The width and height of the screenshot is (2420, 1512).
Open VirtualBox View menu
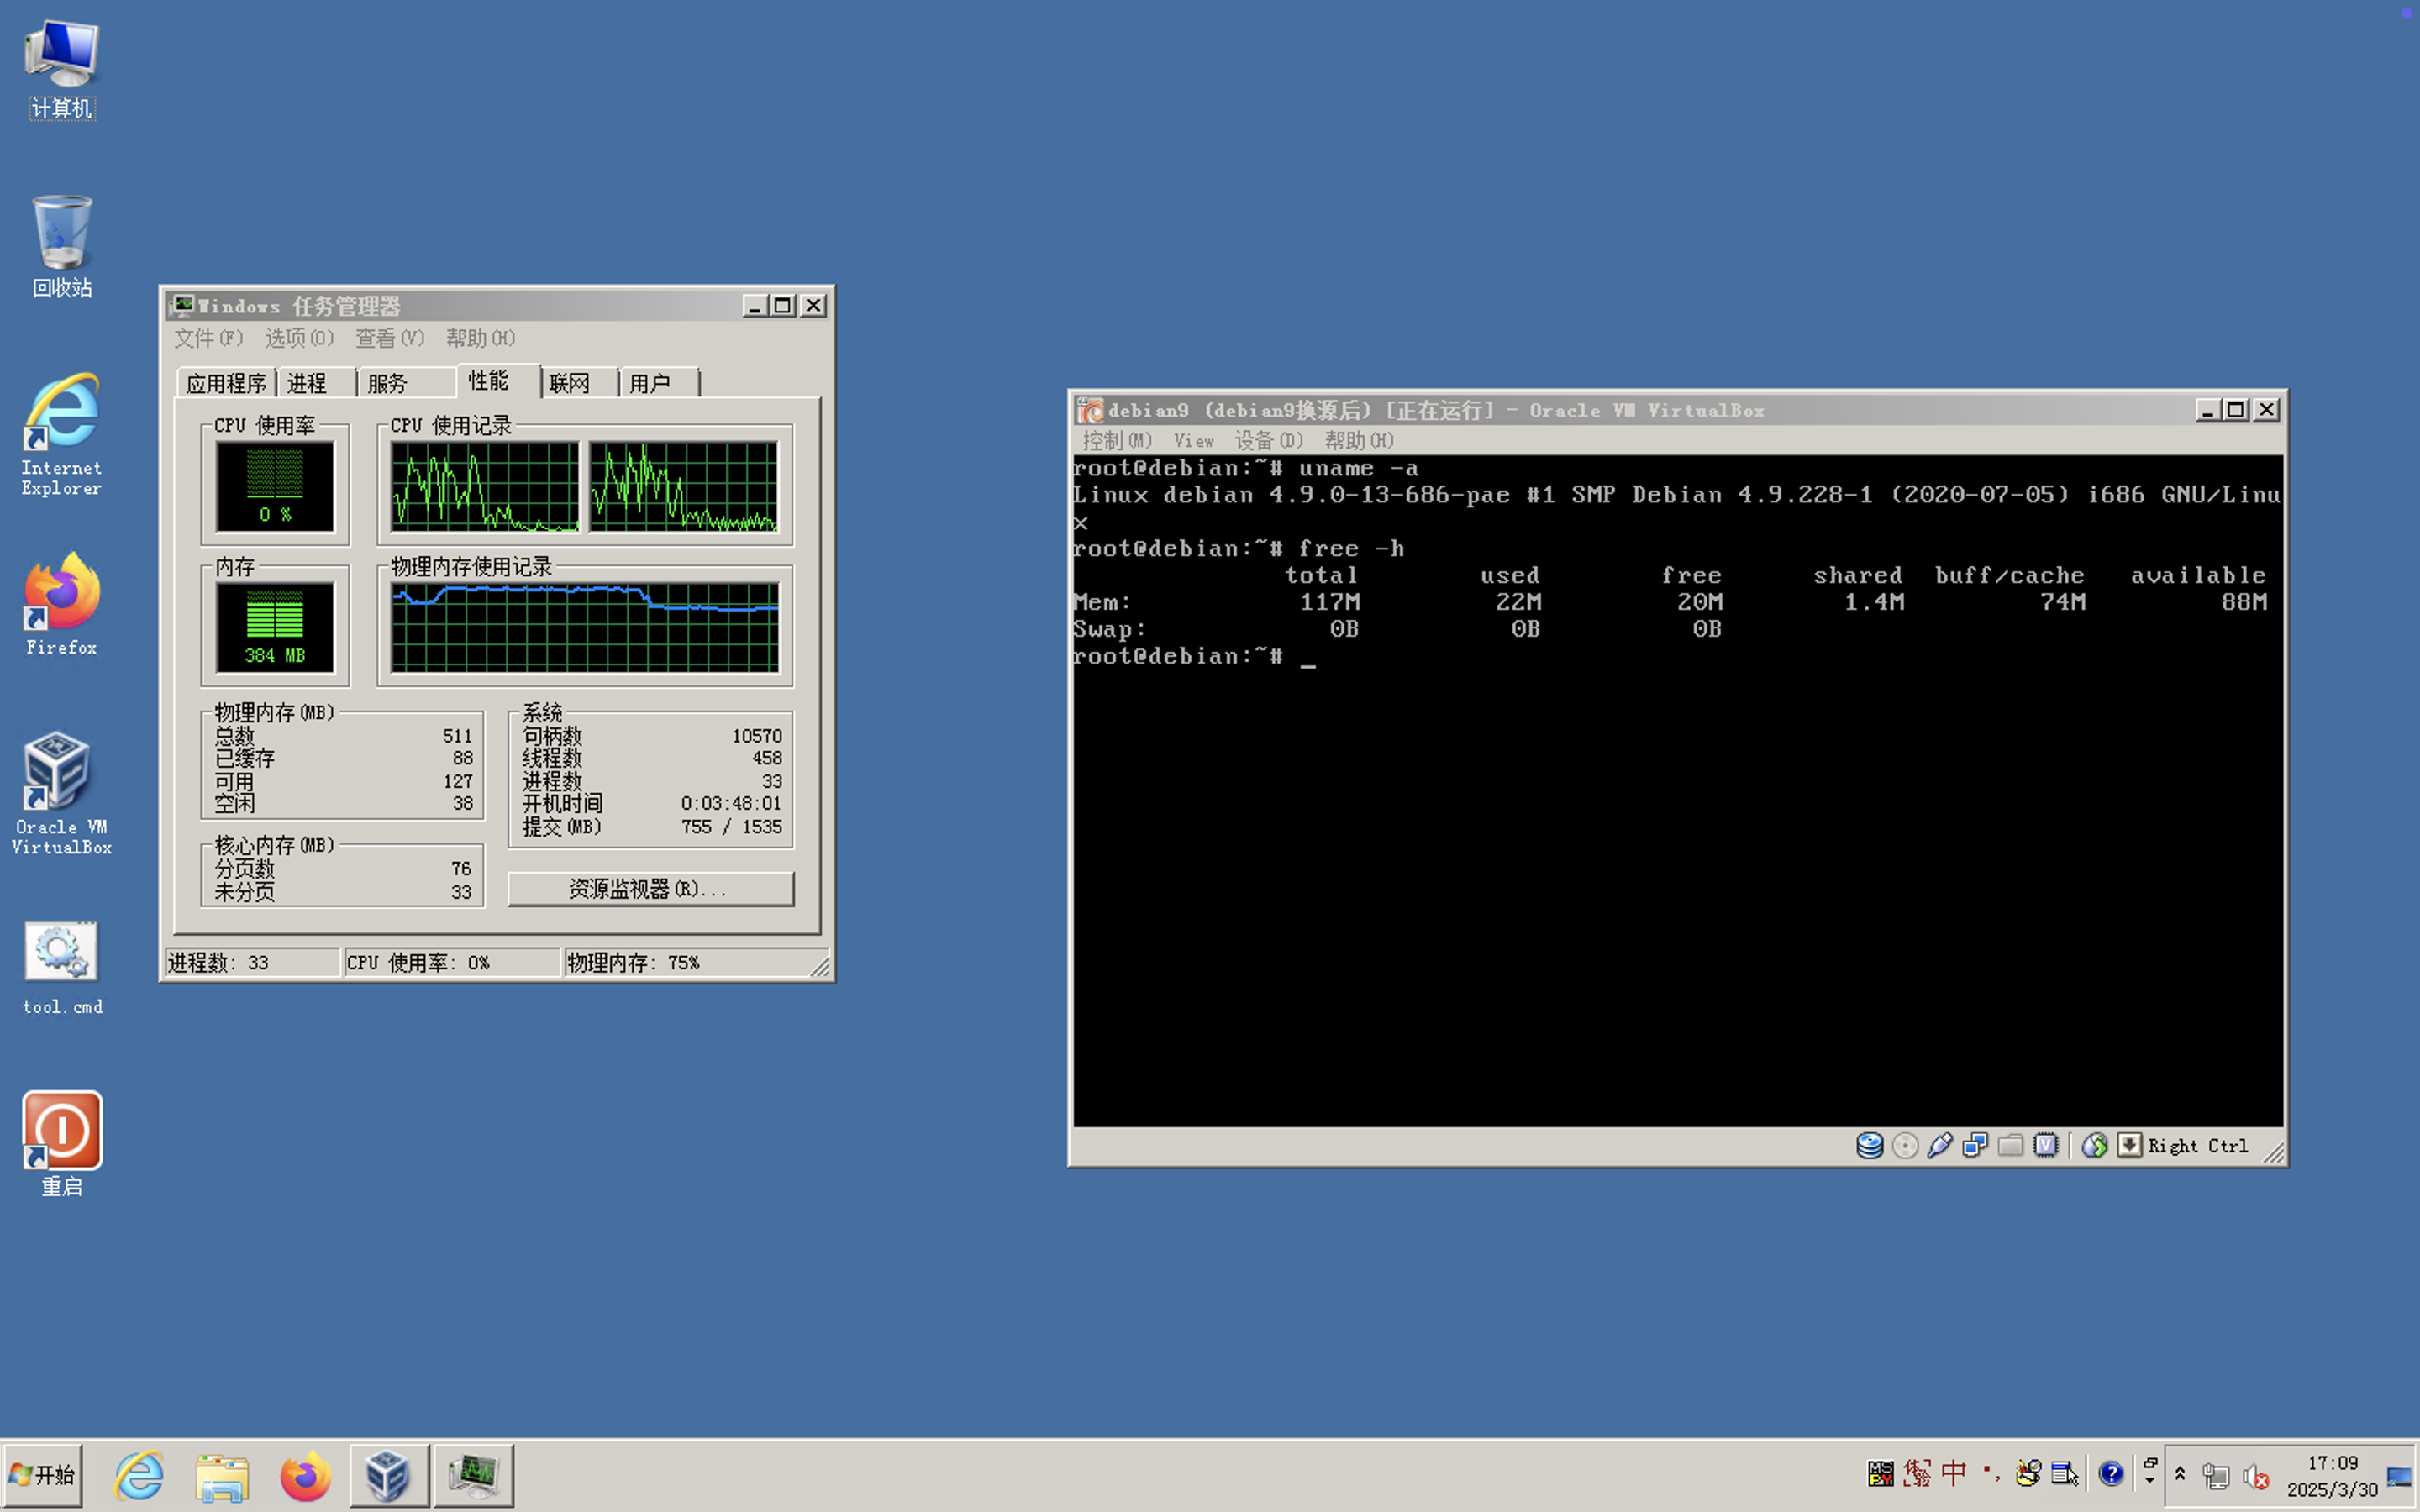[x=1193, y=441]
